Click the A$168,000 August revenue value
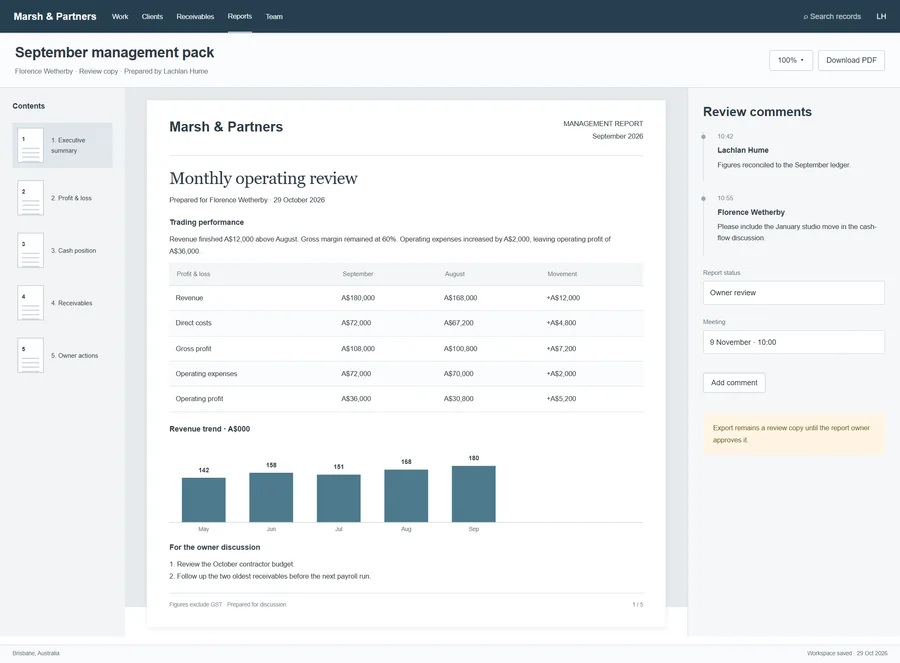900x663 pixels. pos(460,298)
